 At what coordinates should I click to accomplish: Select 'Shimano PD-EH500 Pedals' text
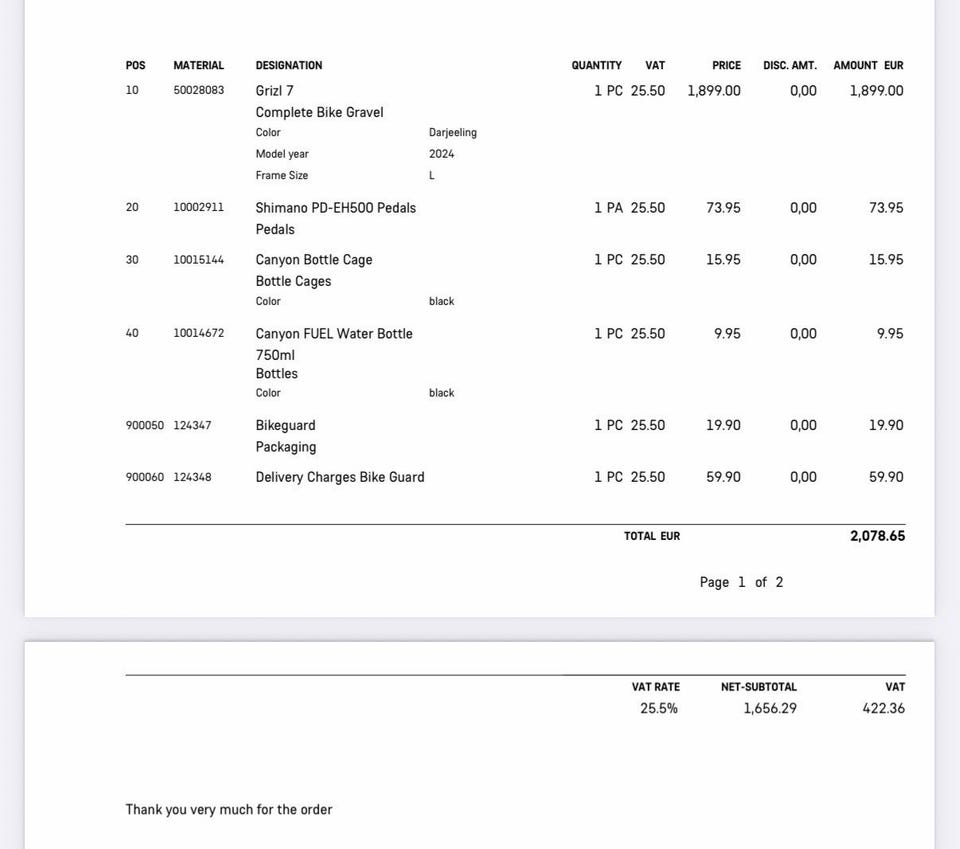point(336,208)
